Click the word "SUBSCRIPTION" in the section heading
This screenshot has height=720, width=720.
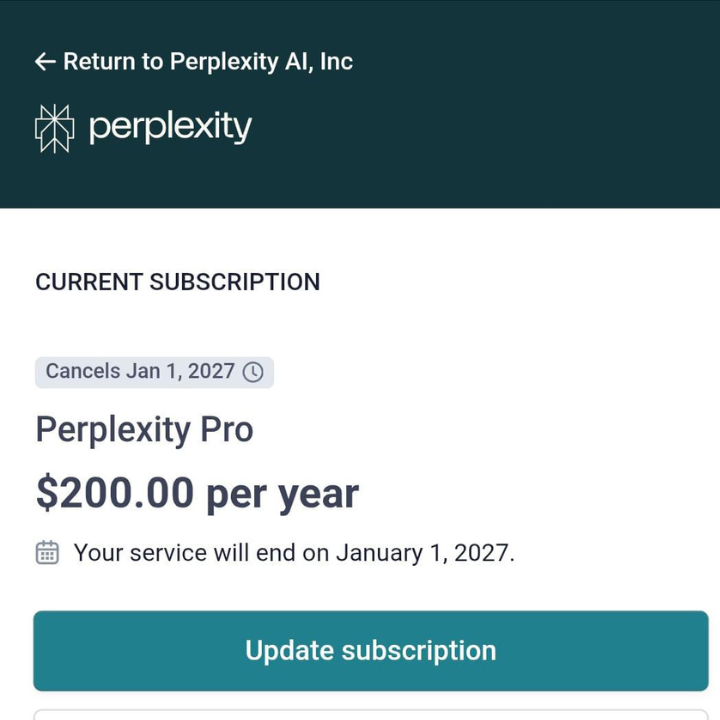235,282
